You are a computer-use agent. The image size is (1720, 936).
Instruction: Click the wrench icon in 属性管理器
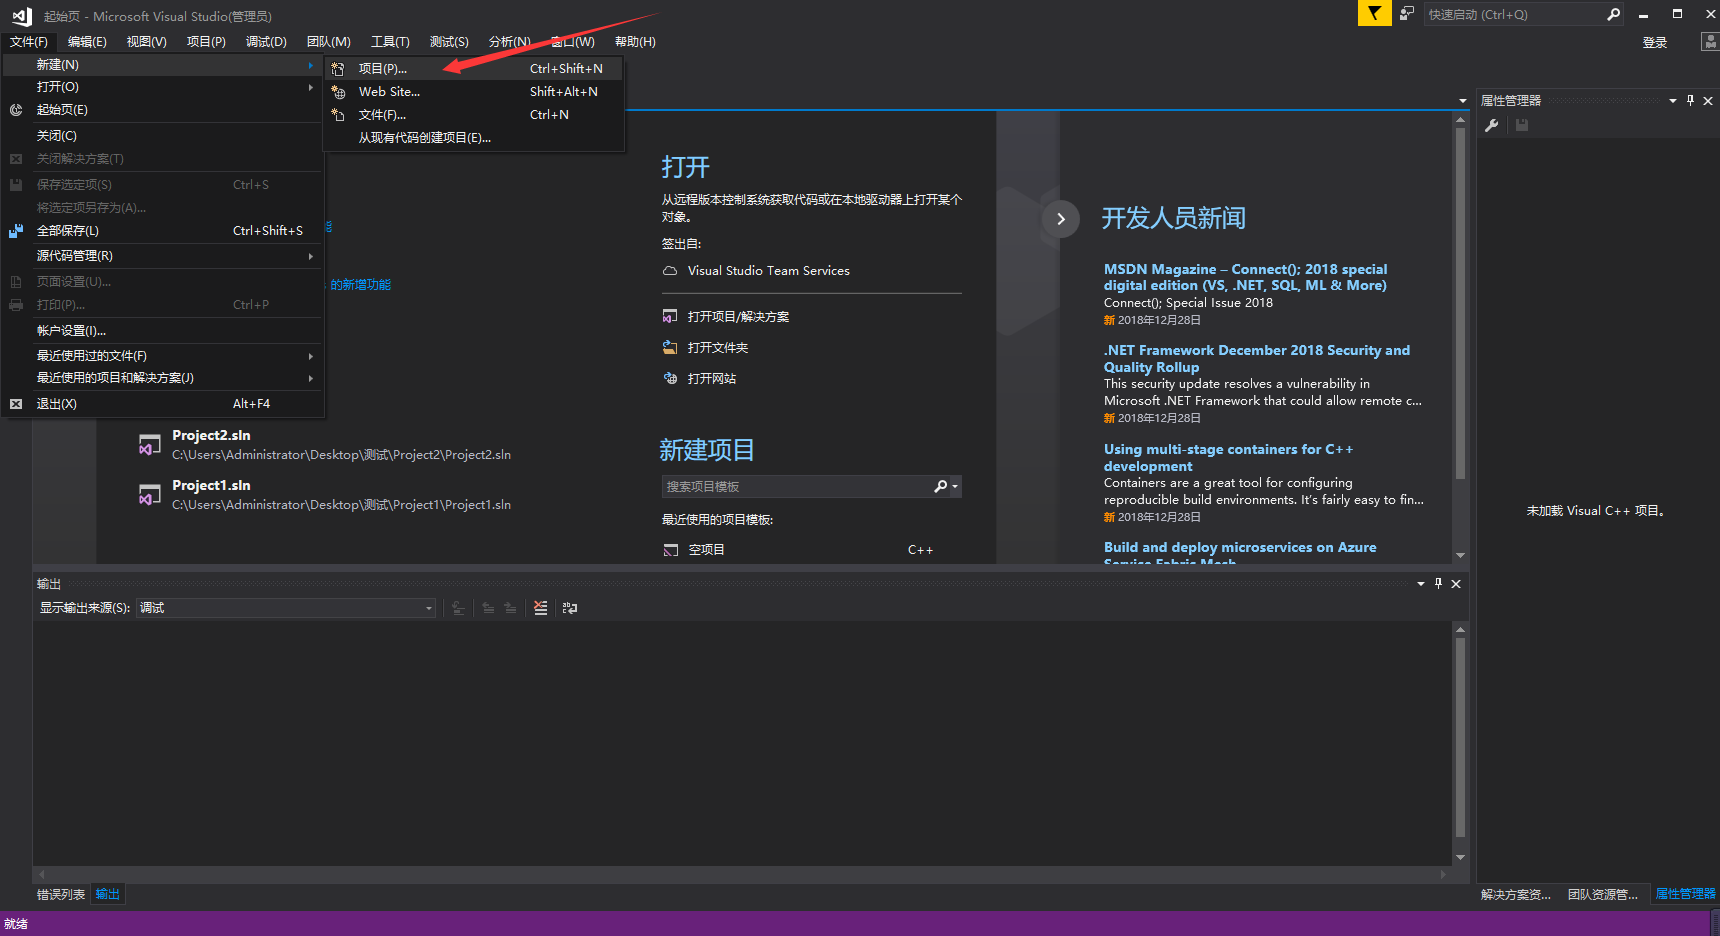[x=1491, y=125]
